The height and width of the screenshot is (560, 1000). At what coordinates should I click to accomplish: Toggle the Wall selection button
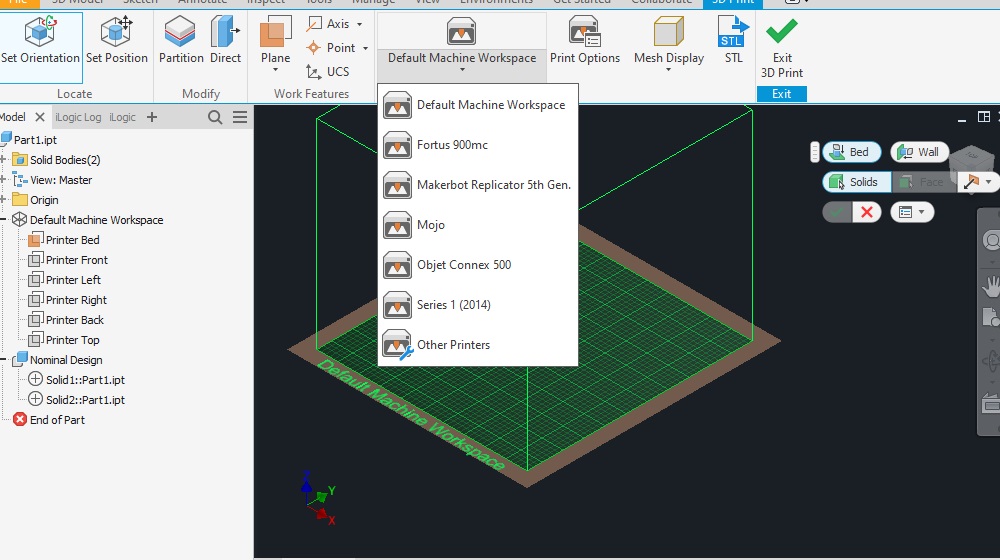(x=918, y=152)
